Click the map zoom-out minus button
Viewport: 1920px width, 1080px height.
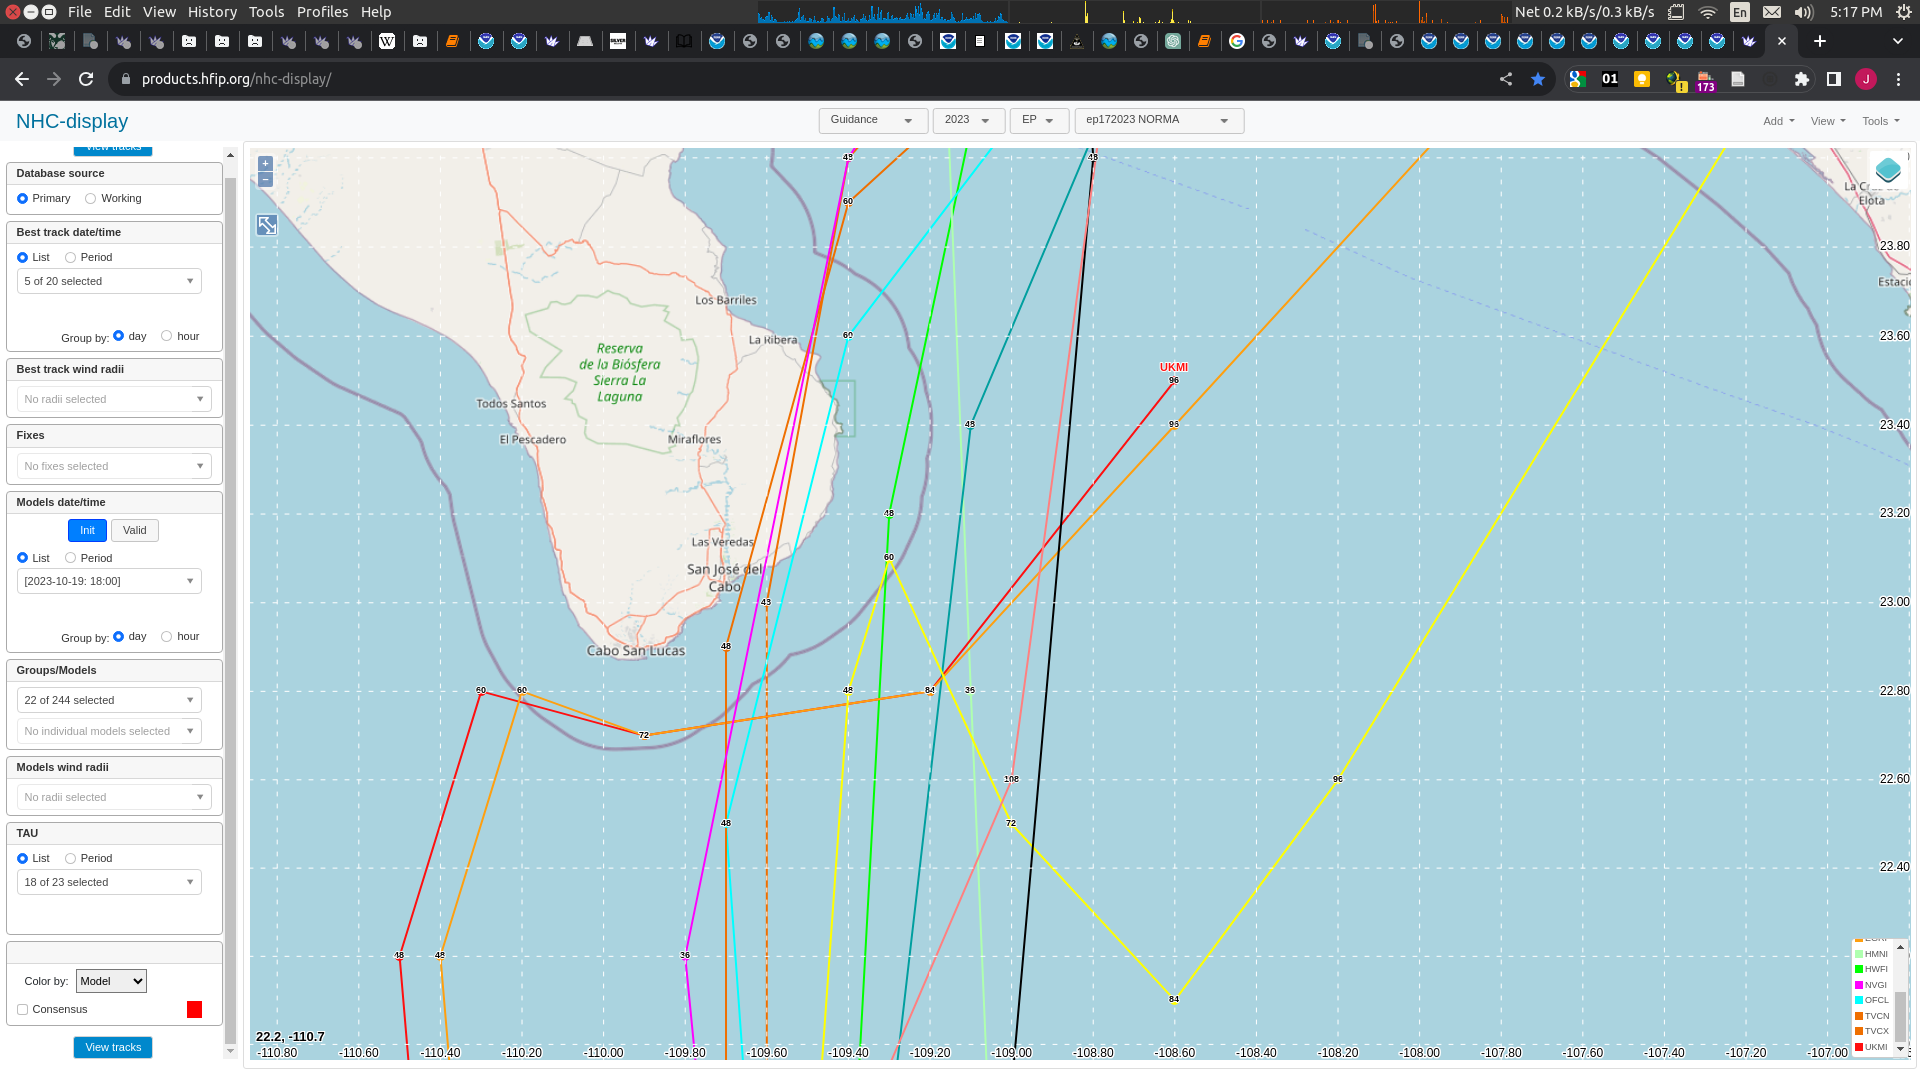265,180
